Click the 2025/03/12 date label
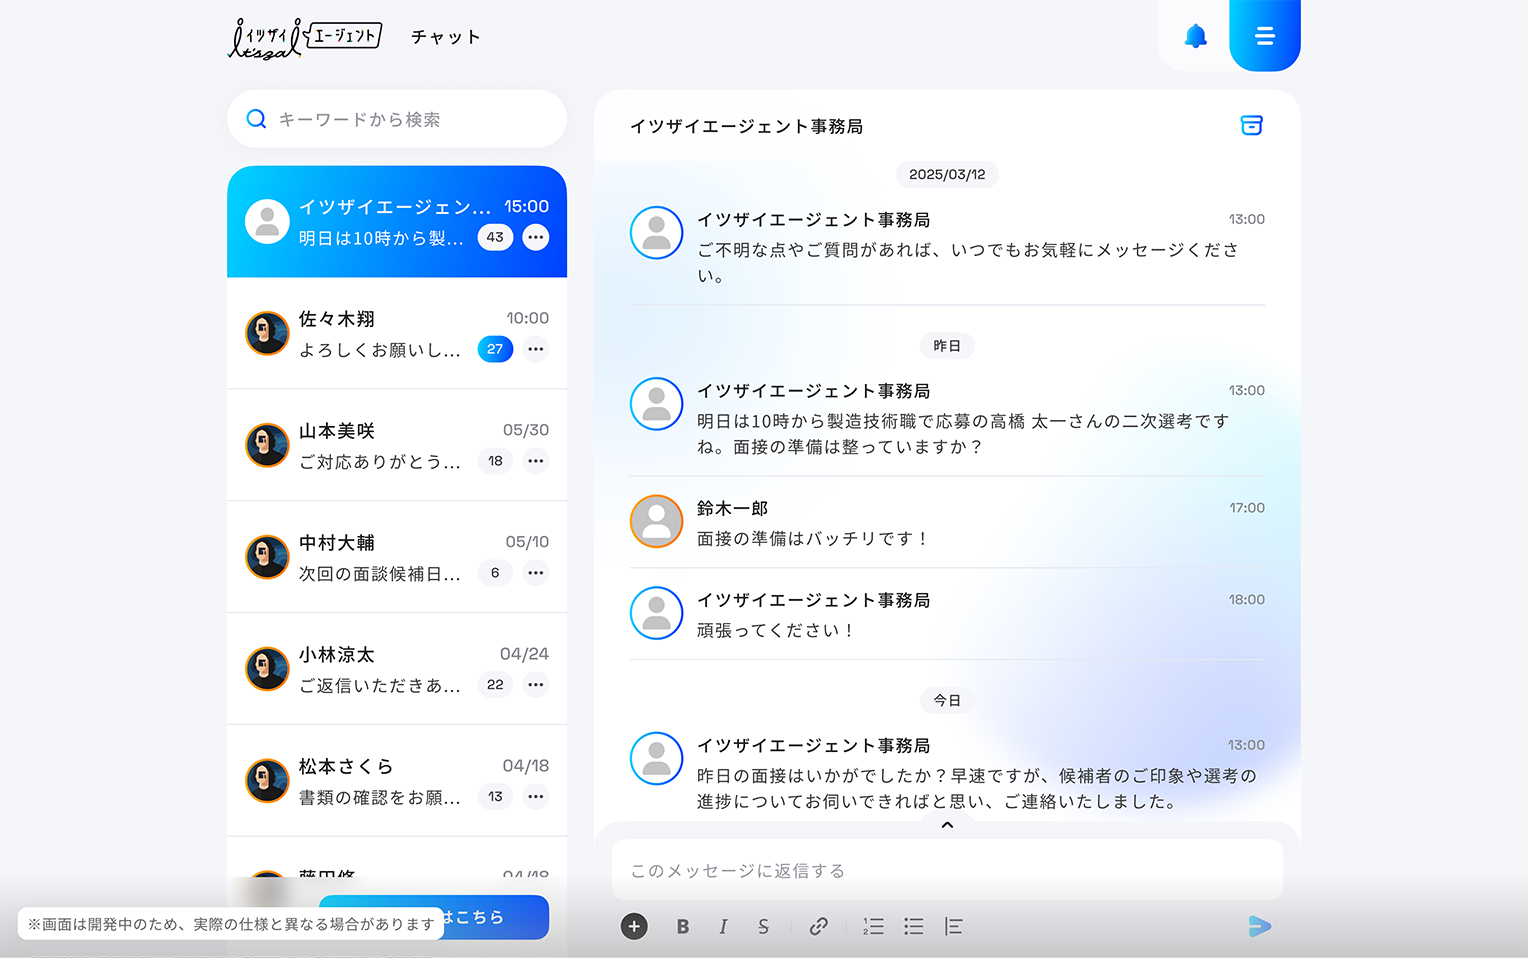Viewport: 1528px width, 959px height. coord(947,174)
